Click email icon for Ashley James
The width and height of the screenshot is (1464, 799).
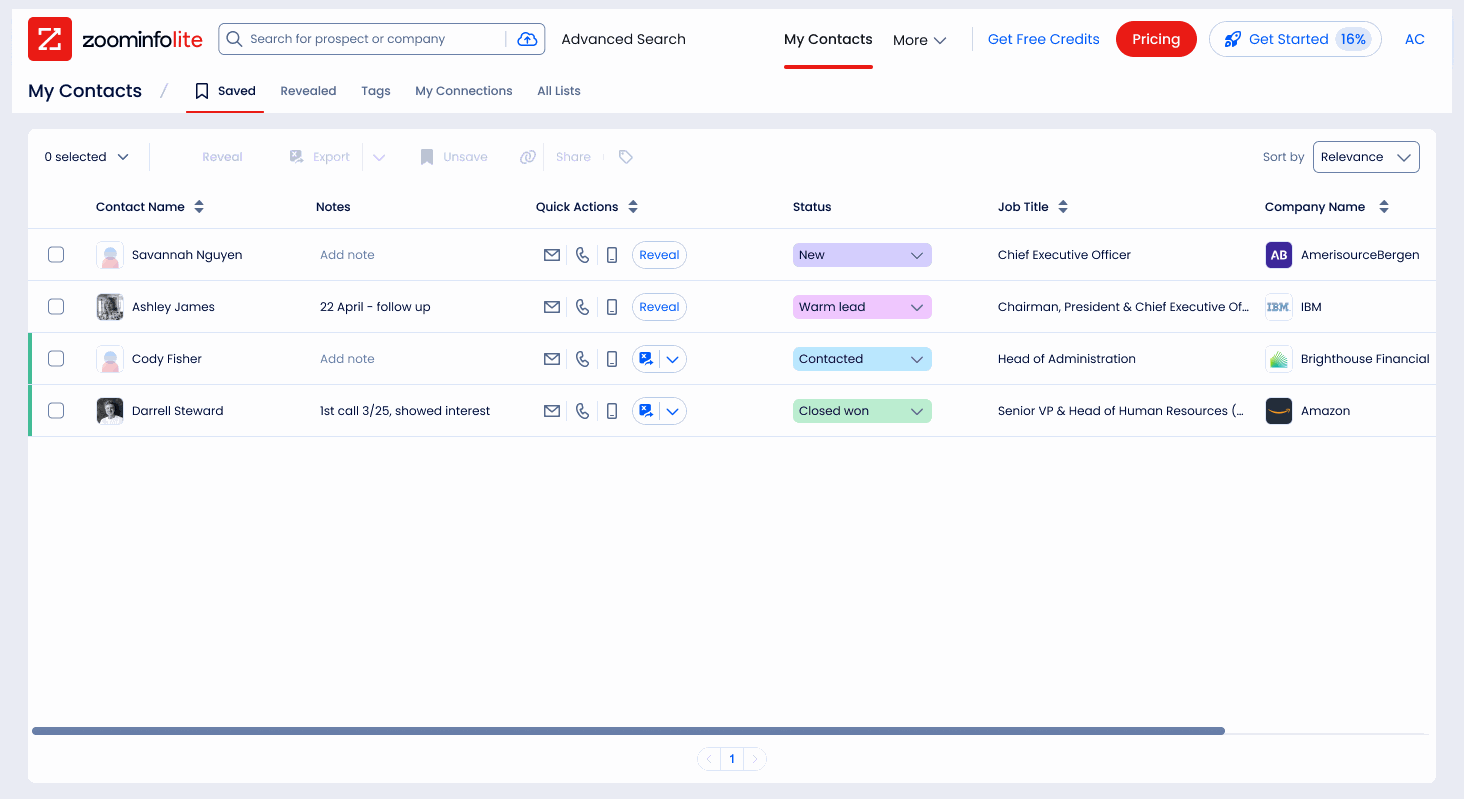click(551, 307)
